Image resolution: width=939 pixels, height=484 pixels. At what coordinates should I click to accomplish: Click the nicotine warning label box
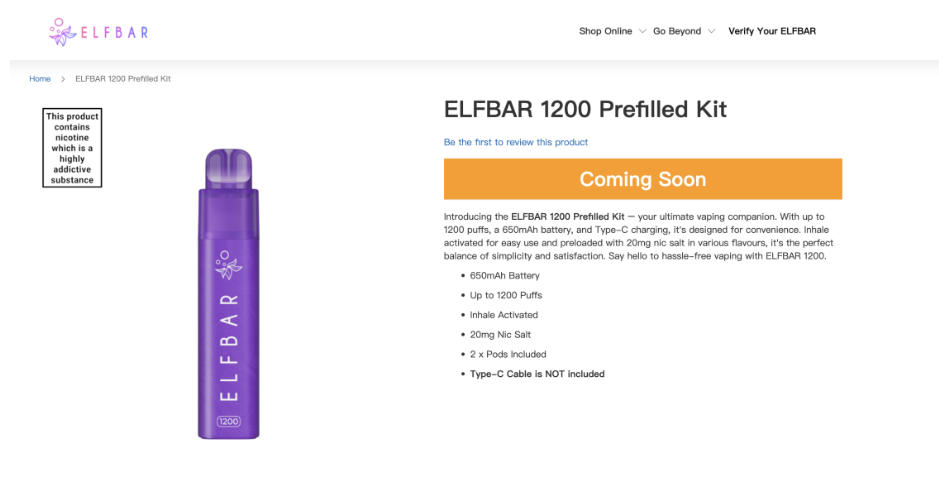(x=73, y=148)
